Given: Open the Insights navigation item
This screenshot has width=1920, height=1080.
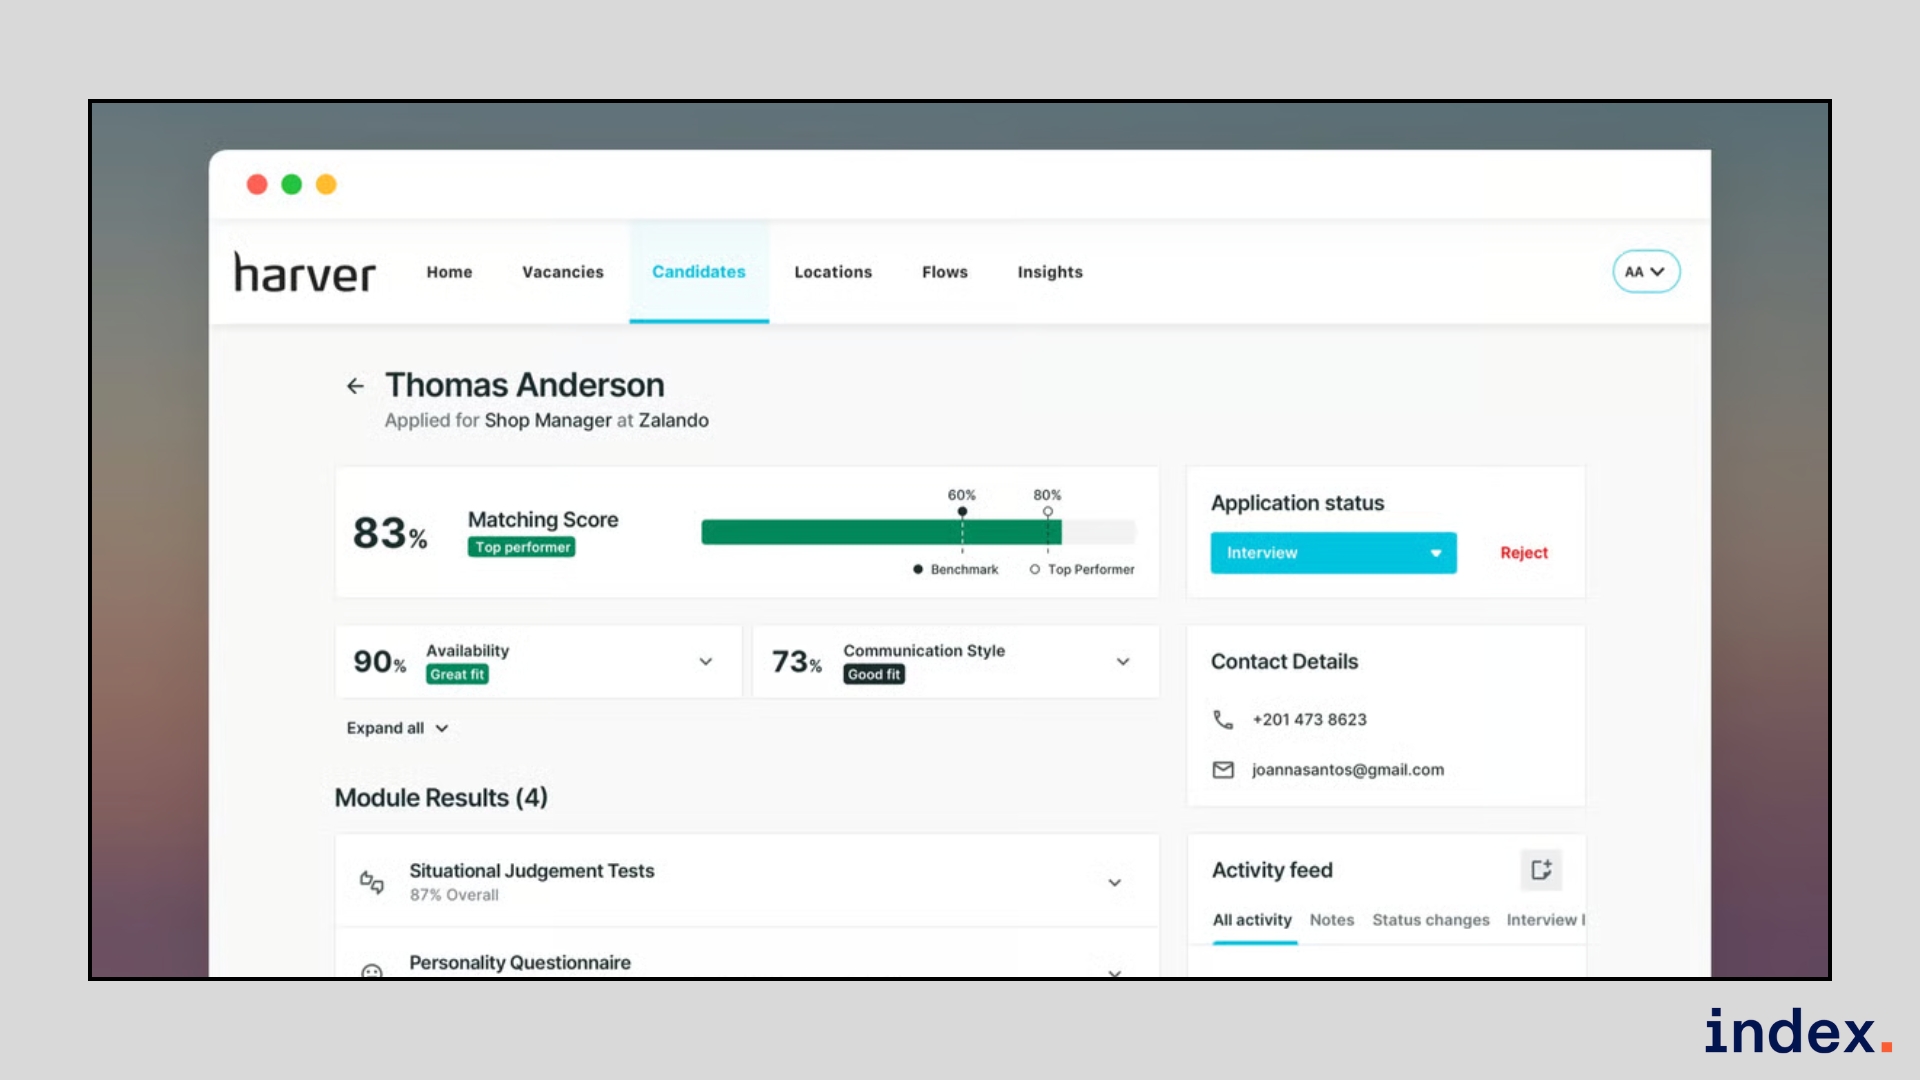Looking at the screenshot, I should point(1049,272).
